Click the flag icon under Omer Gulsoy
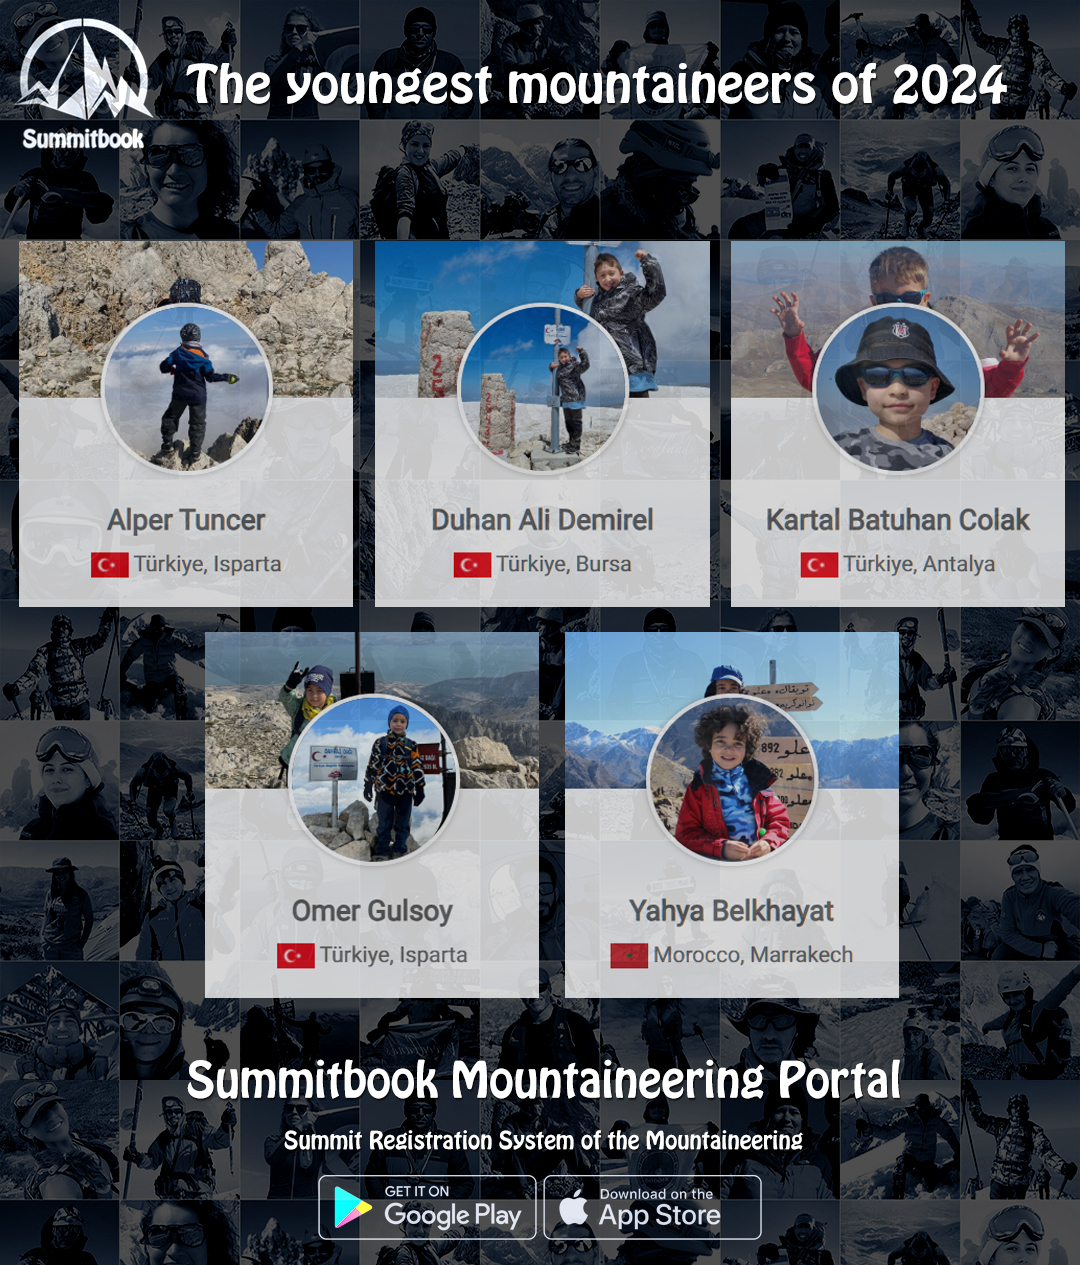Screen dimensions: 1080x1265 pos(296,956)
